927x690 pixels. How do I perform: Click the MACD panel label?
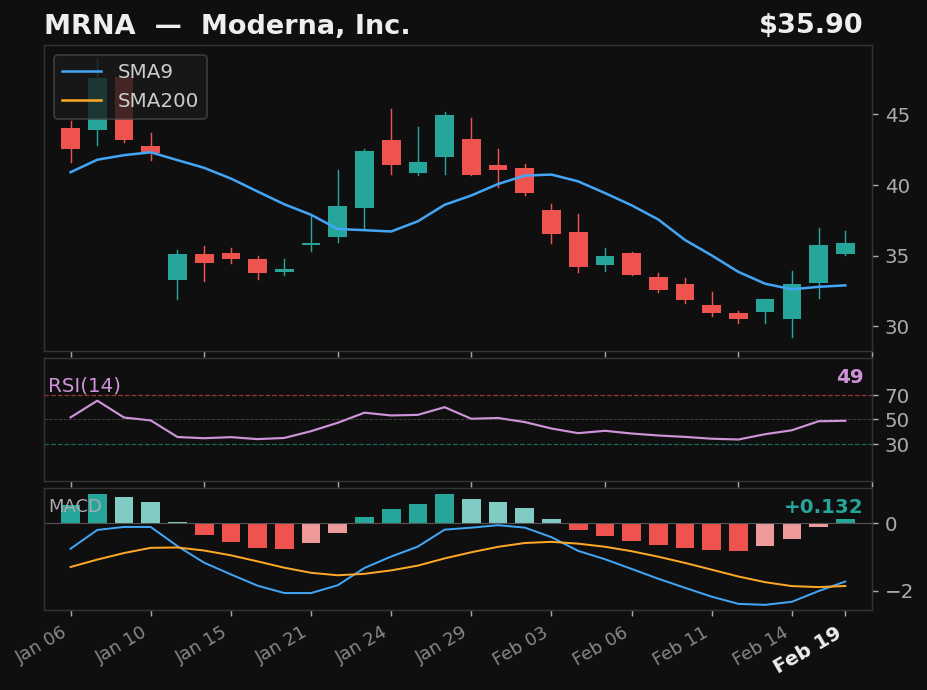[75, 506]
